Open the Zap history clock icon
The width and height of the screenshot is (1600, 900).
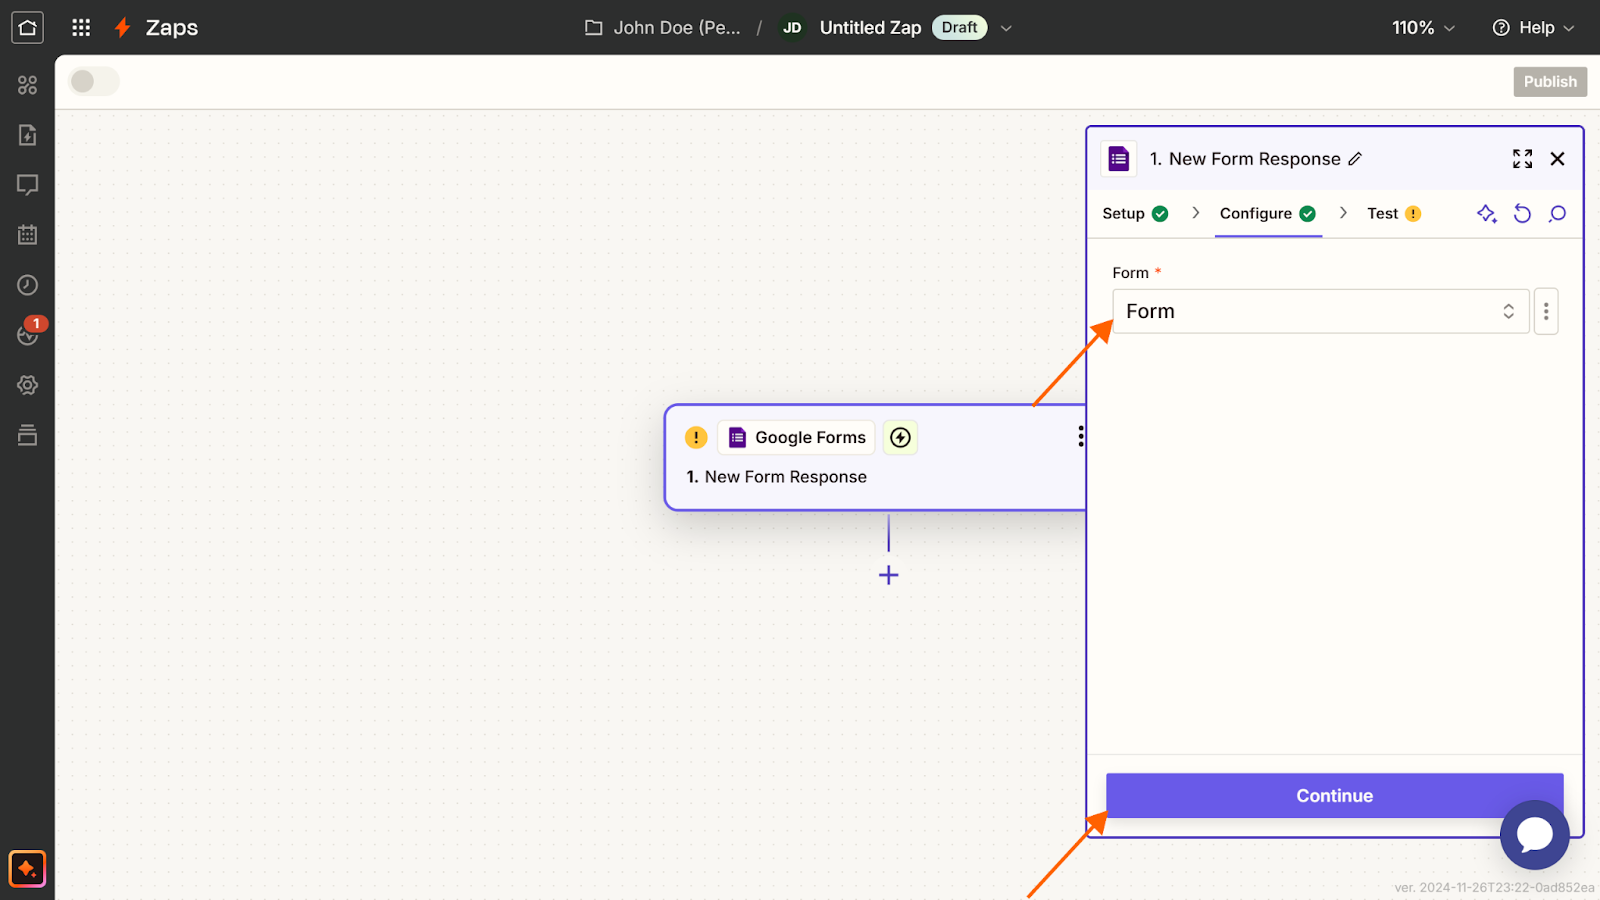point(27,285)
